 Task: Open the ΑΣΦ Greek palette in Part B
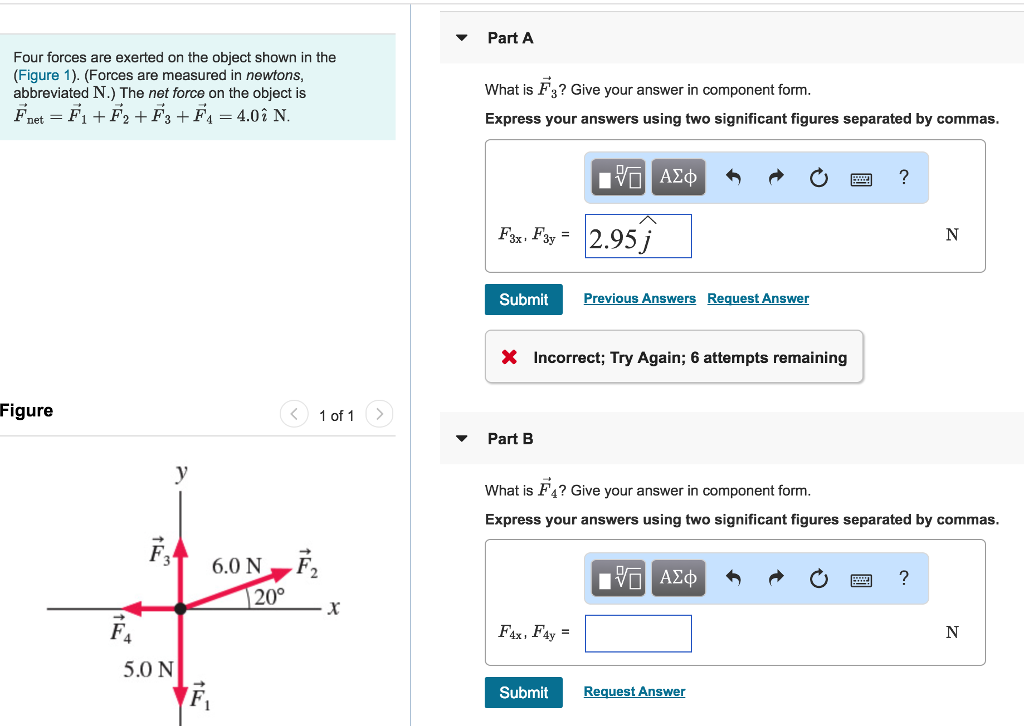[x=678, y=577]
